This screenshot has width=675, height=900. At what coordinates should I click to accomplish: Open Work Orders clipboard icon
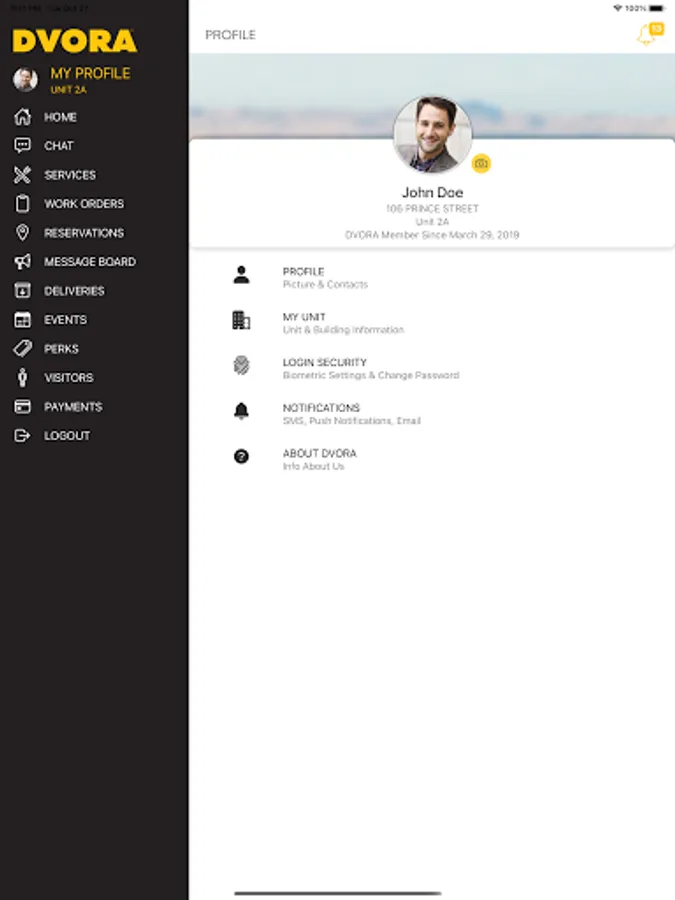[x=22, y=203]
